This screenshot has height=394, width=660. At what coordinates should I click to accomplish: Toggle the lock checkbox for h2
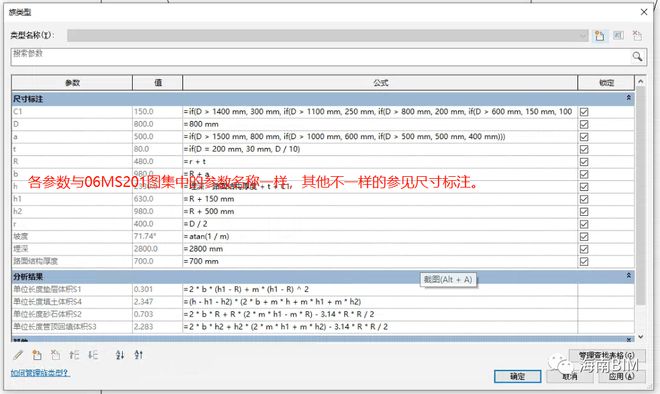tap(584, 211)
